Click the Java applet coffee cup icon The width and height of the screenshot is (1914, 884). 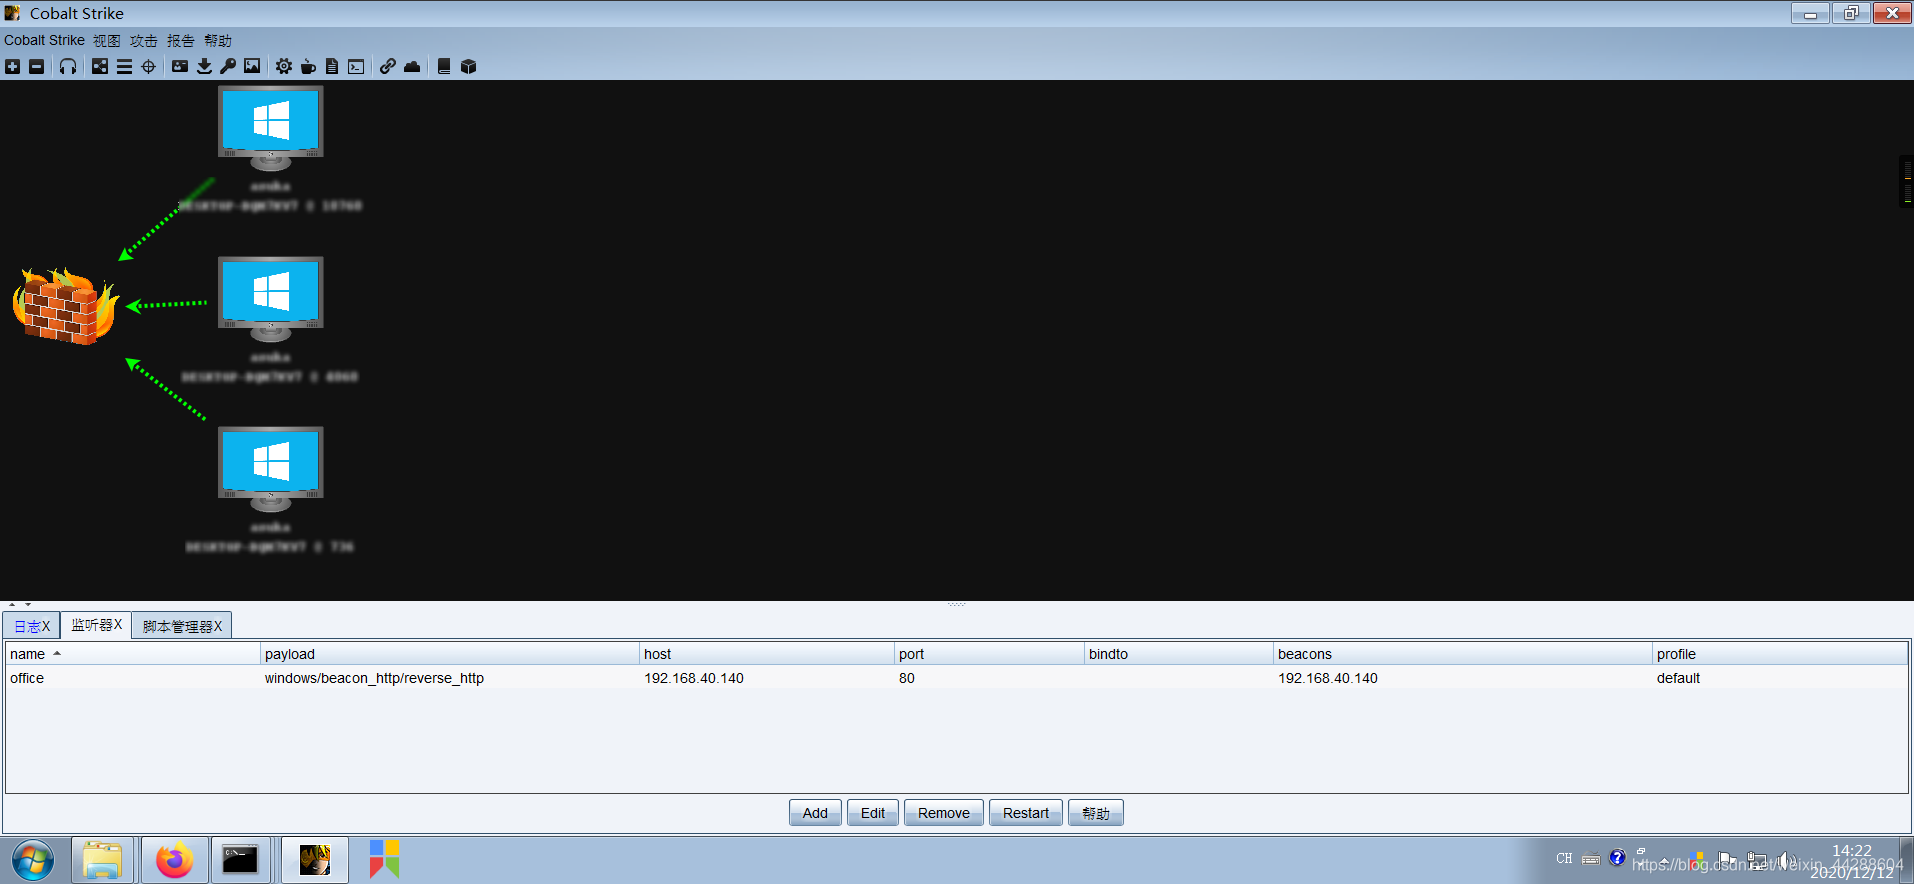pos(308,66)
